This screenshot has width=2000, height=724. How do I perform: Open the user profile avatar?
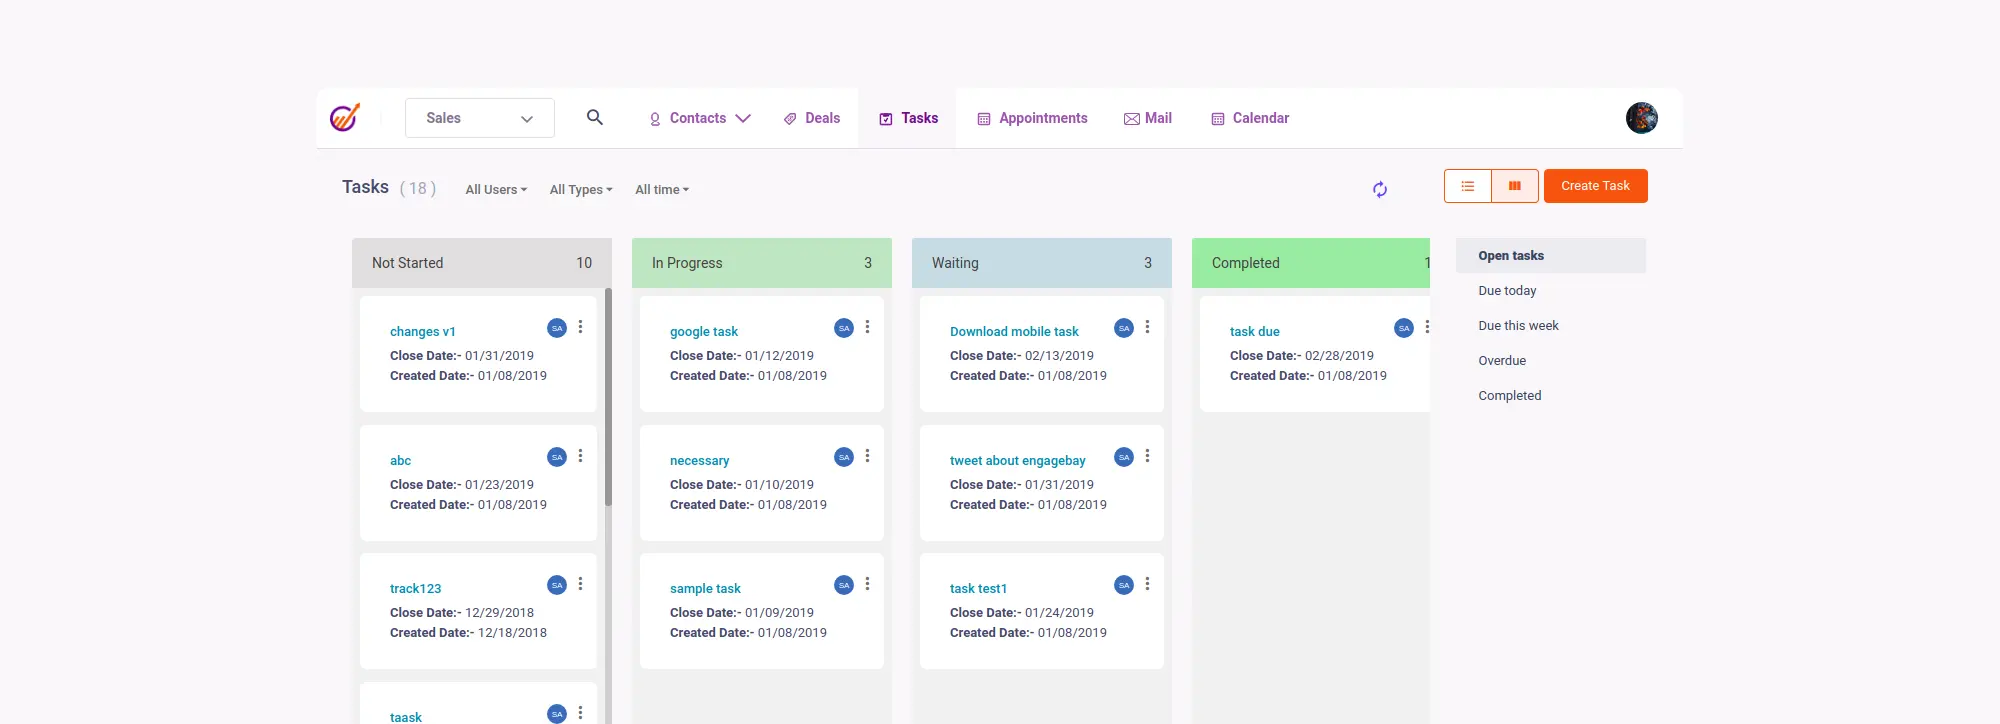pyautogui.click(x=1641, y=118)
